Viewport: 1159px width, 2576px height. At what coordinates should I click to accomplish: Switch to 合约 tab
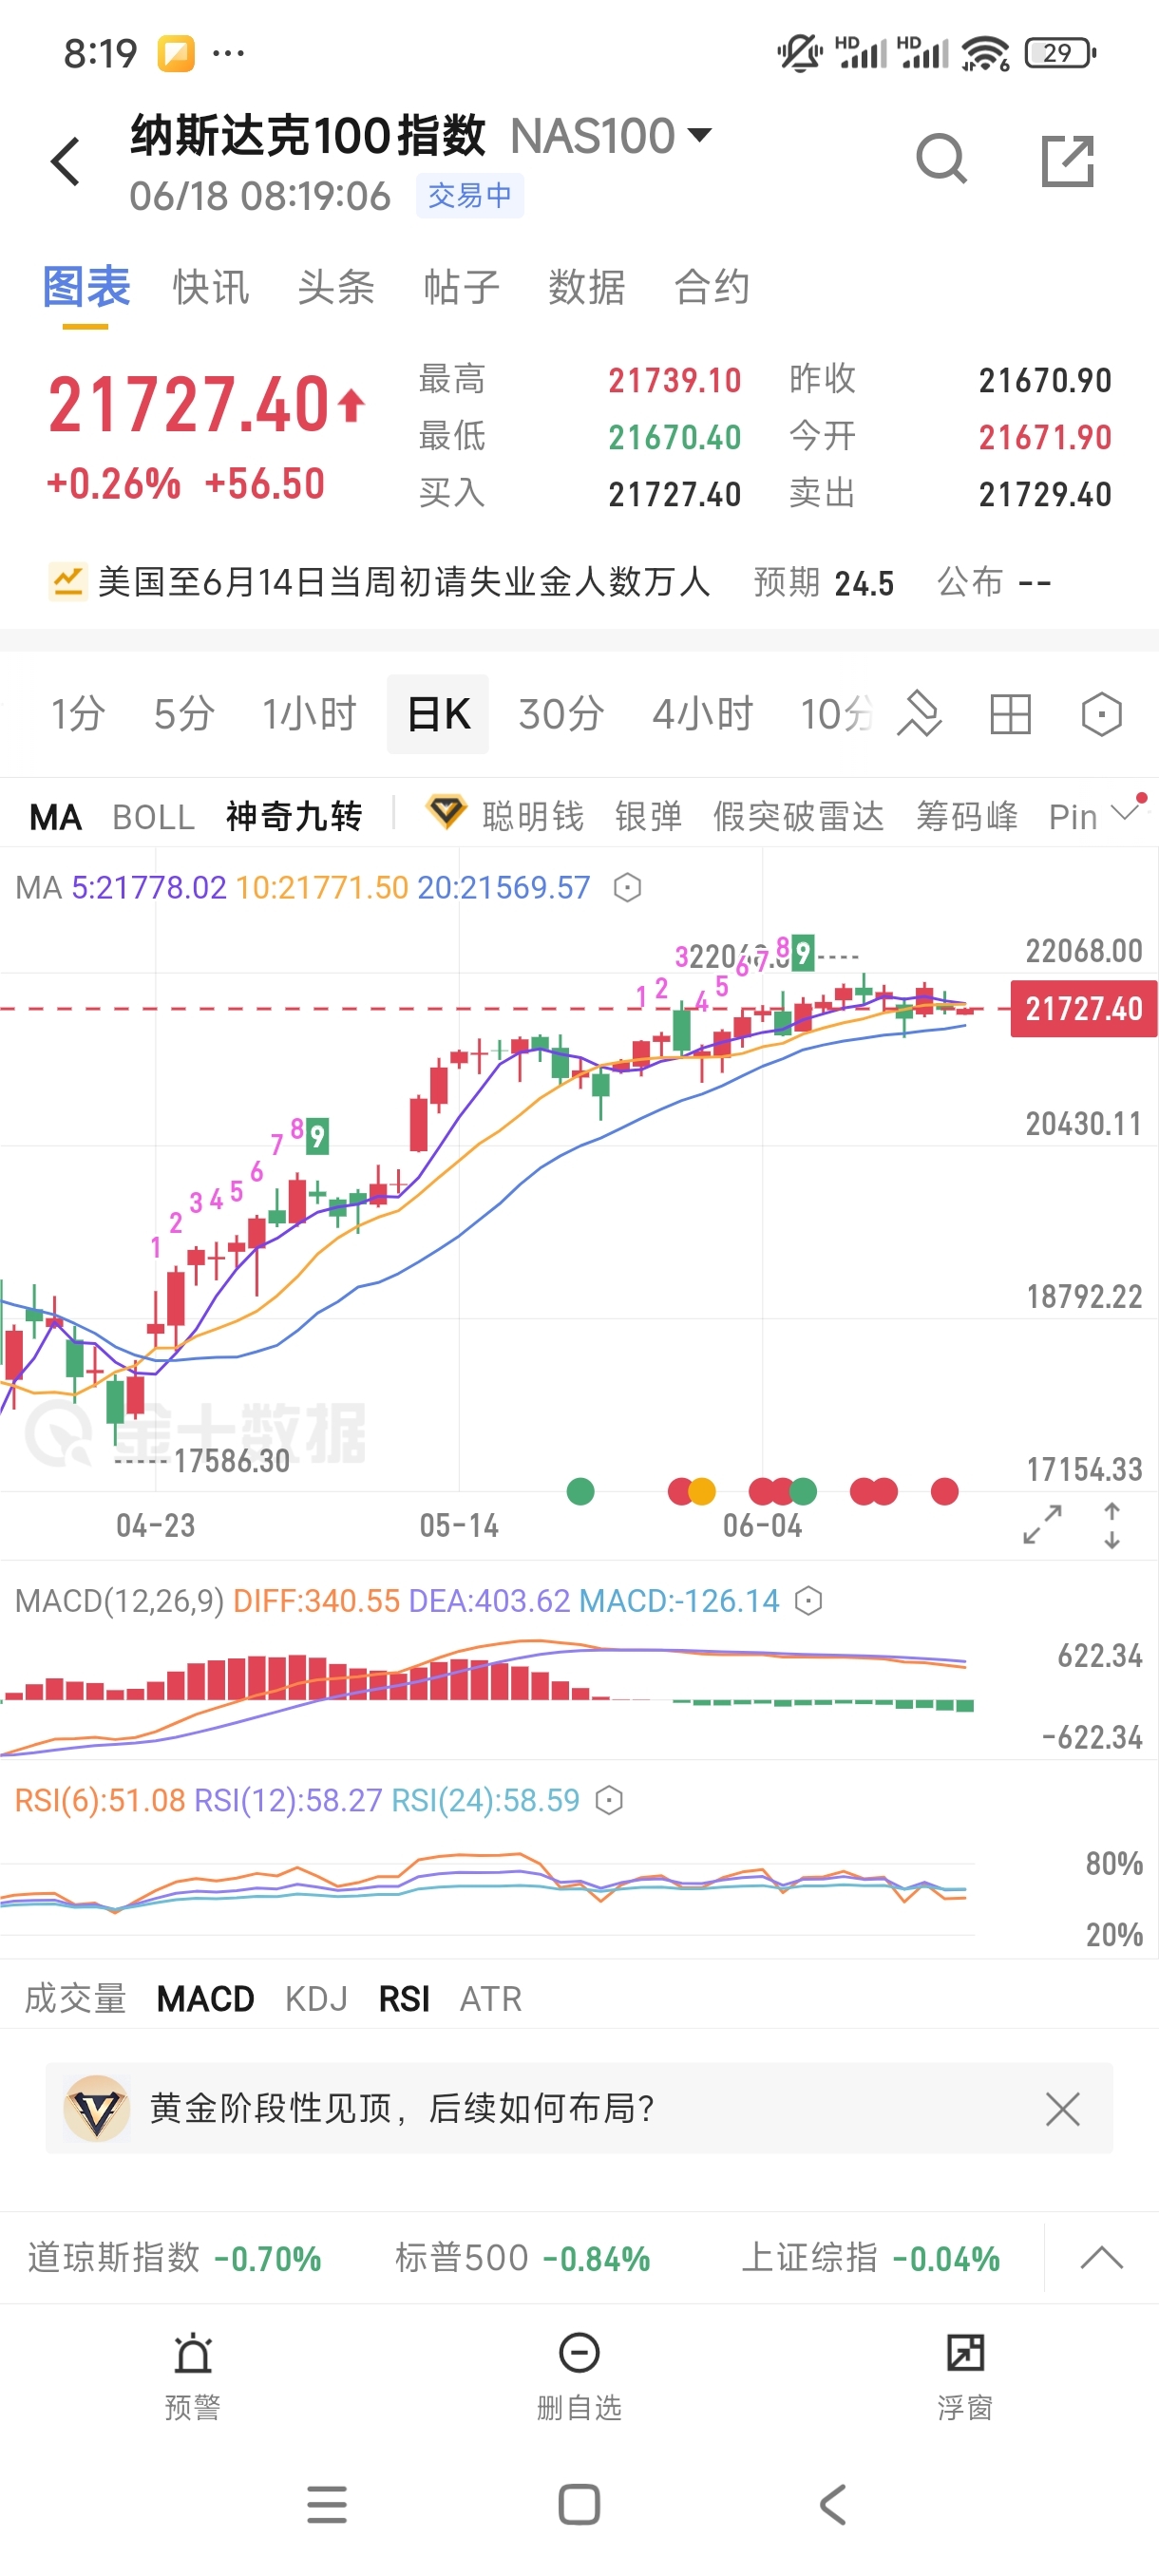tap(711, 287)
